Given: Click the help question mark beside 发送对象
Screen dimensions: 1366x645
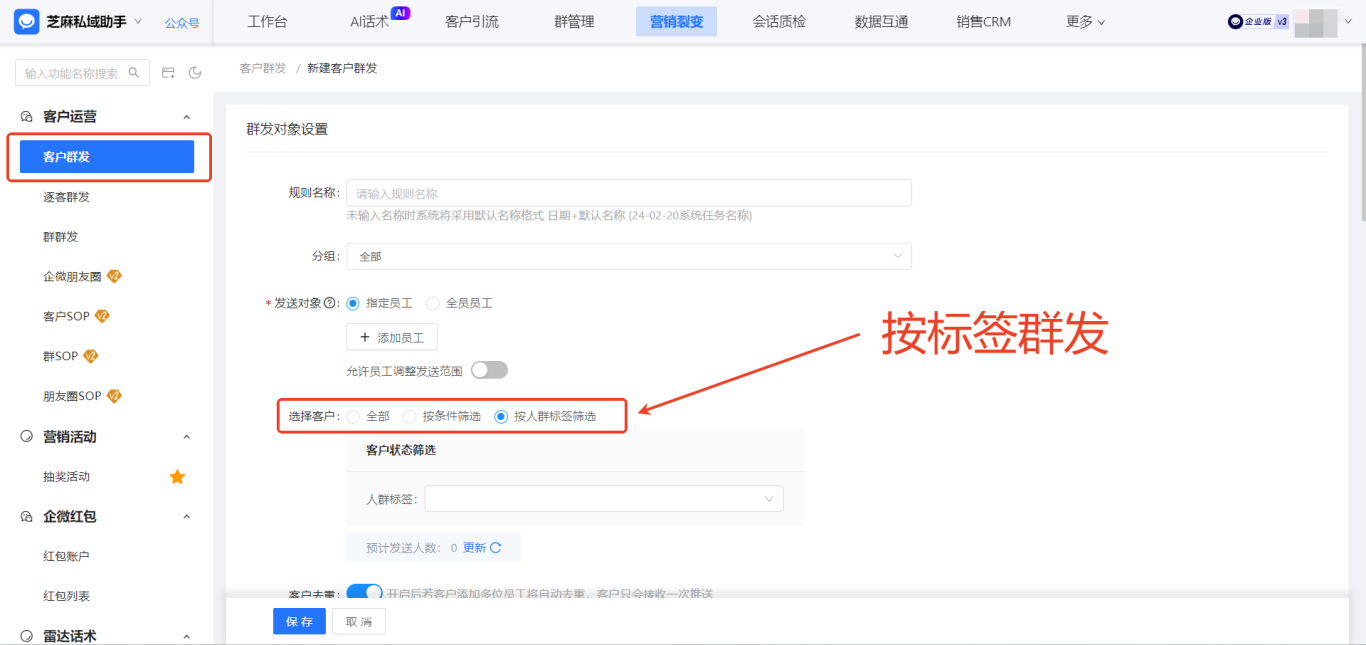Looking at the screenshot, I should tap(330, 303).
